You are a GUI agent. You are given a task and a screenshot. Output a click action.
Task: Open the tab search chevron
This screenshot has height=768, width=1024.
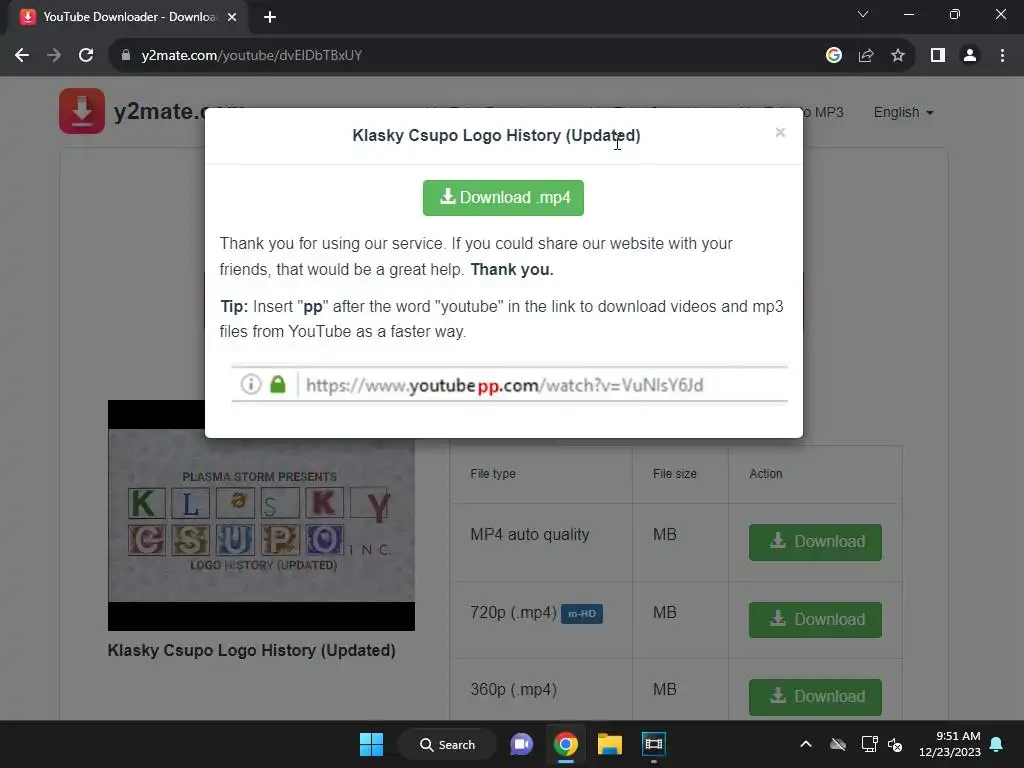tap(863, 14)
